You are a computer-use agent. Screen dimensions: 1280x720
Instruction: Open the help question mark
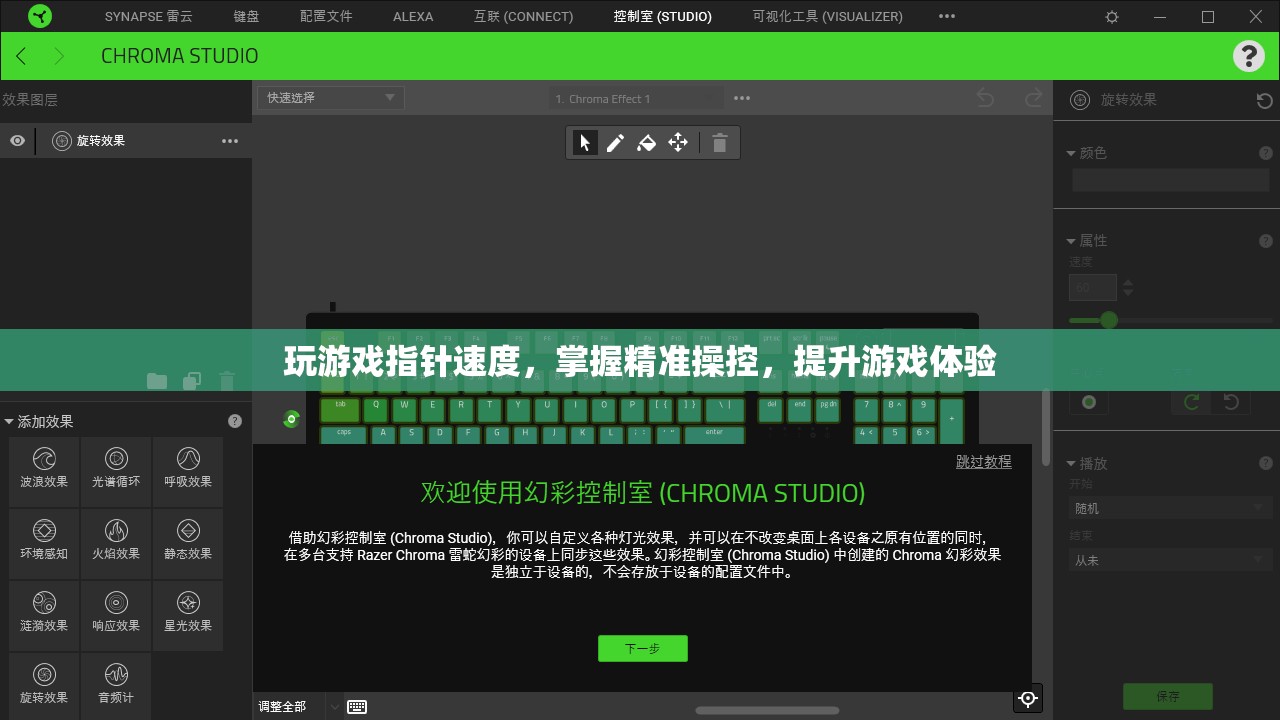[x=1248, y=56]
